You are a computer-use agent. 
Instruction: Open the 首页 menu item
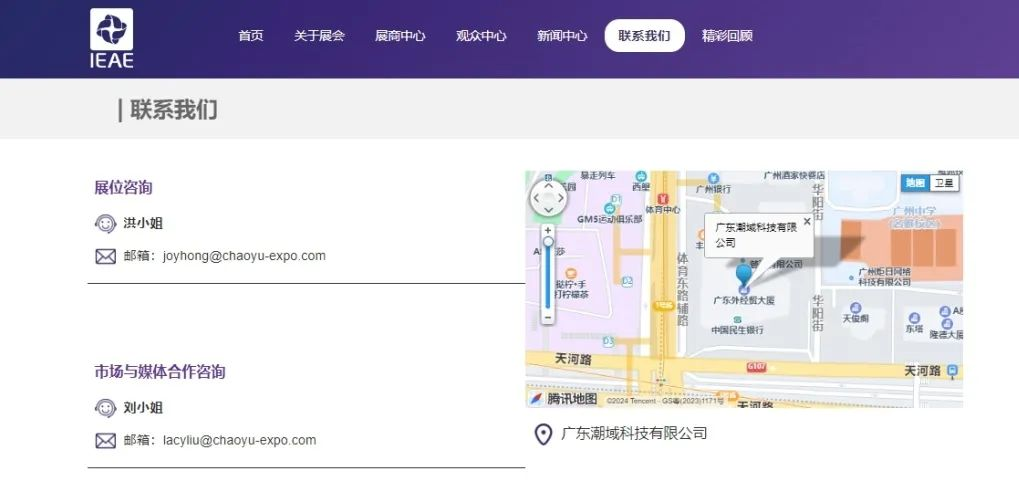pyautogui.click(x=251, y=36)
